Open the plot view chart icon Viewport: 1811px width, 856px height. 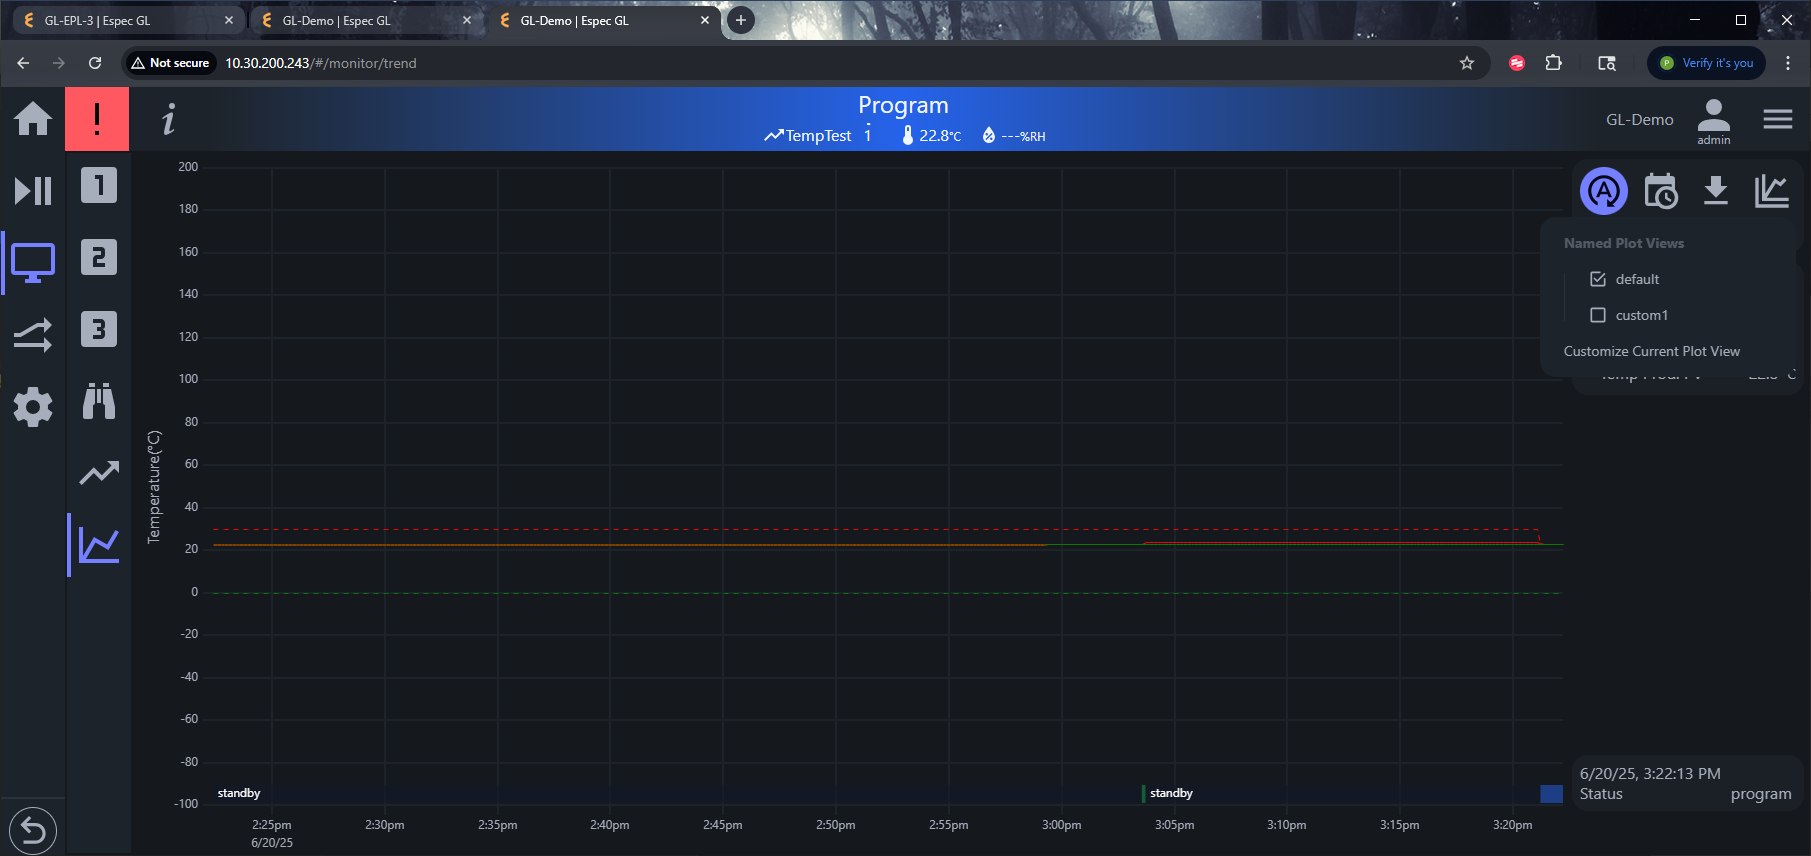click(1772, 191)
